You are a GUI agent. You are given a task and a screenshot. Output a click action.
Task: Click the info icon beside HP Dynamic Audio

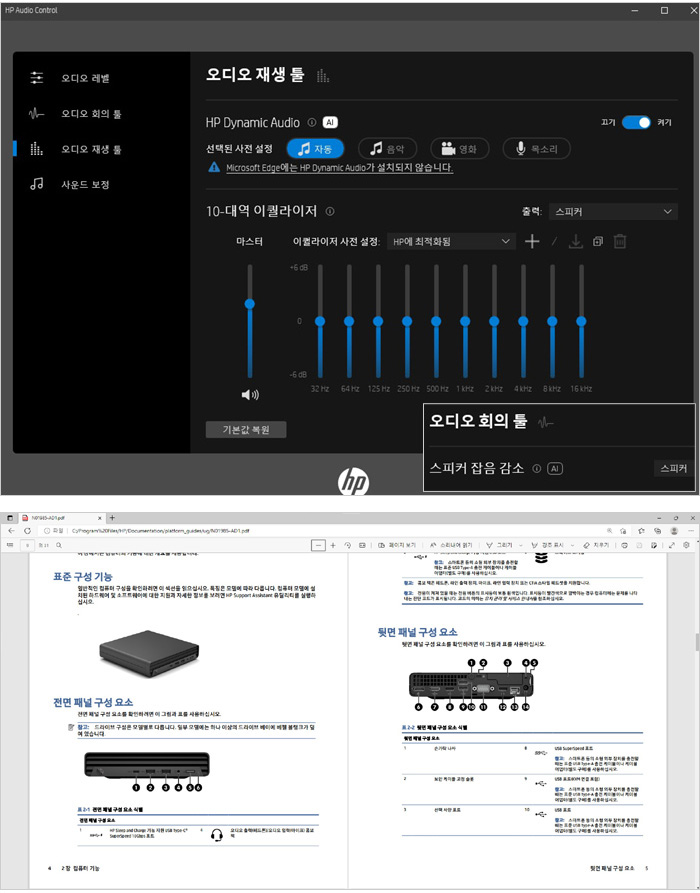pos(312,122)
